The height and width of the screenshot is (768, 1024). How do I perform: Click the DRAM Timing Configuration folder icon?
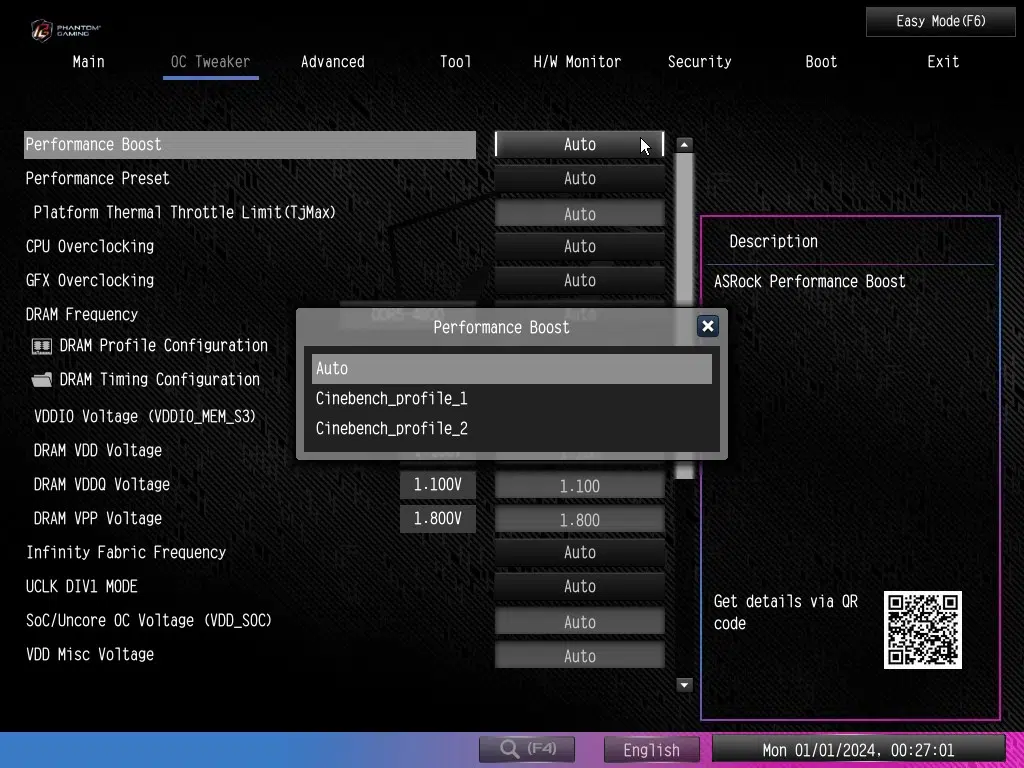click(x=42, y=380)
